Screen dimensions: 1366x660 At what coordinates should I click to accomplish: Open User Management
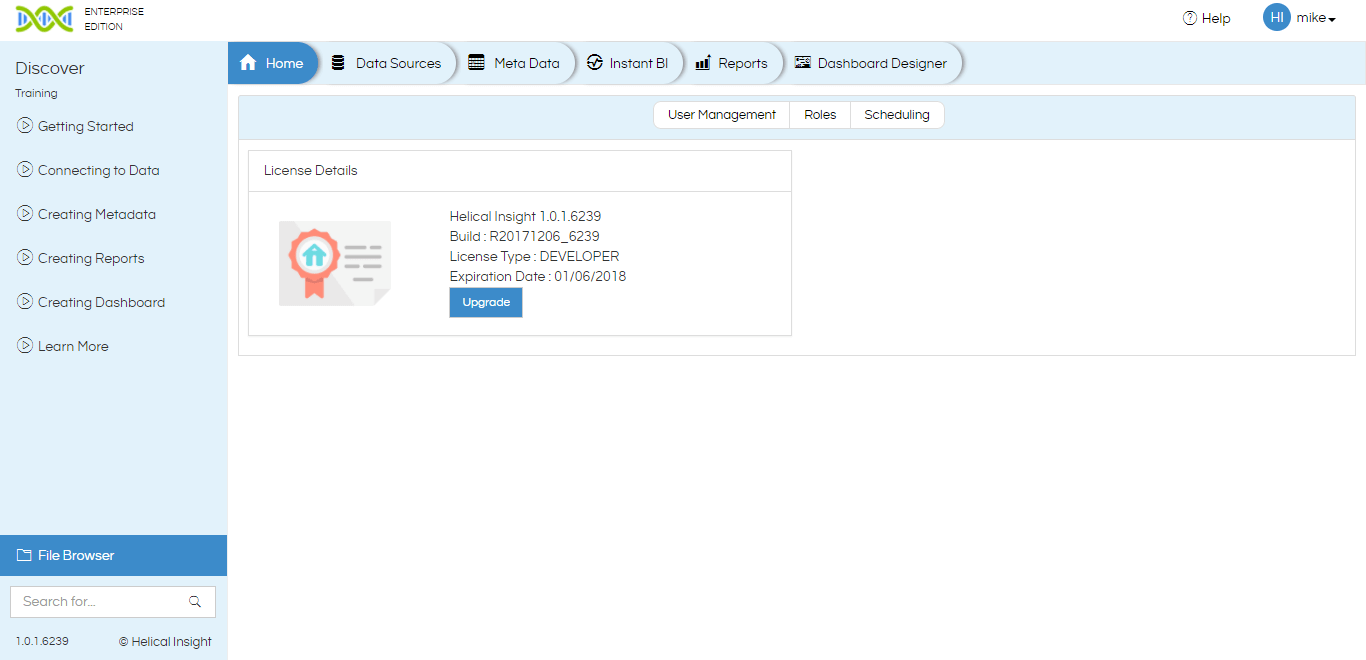click(x=722, y=115)
